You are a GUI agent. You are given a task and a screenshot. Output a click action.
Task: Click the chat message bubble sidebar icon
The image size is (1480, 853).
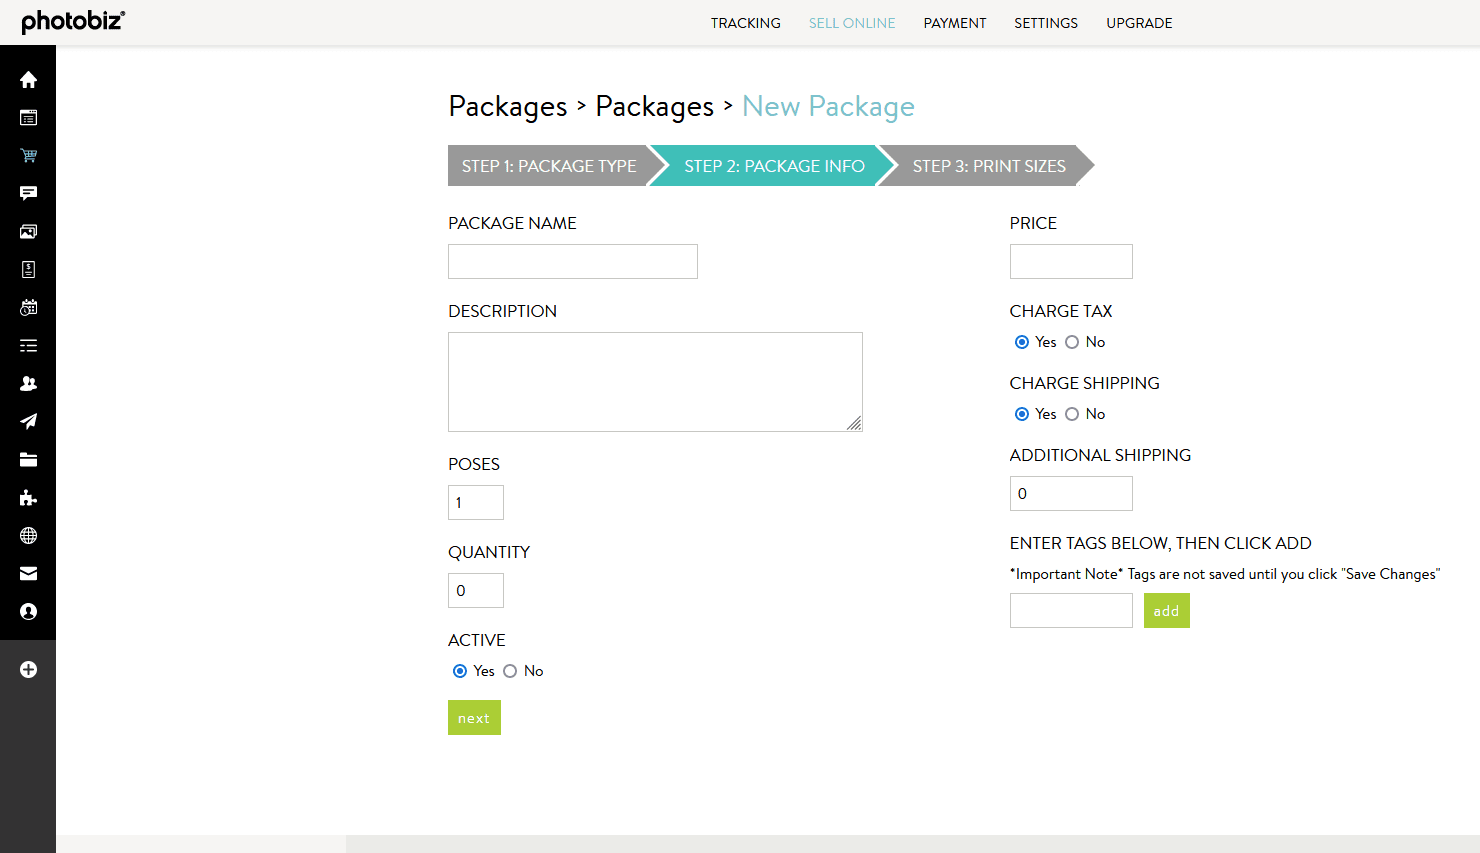point(28,193)
